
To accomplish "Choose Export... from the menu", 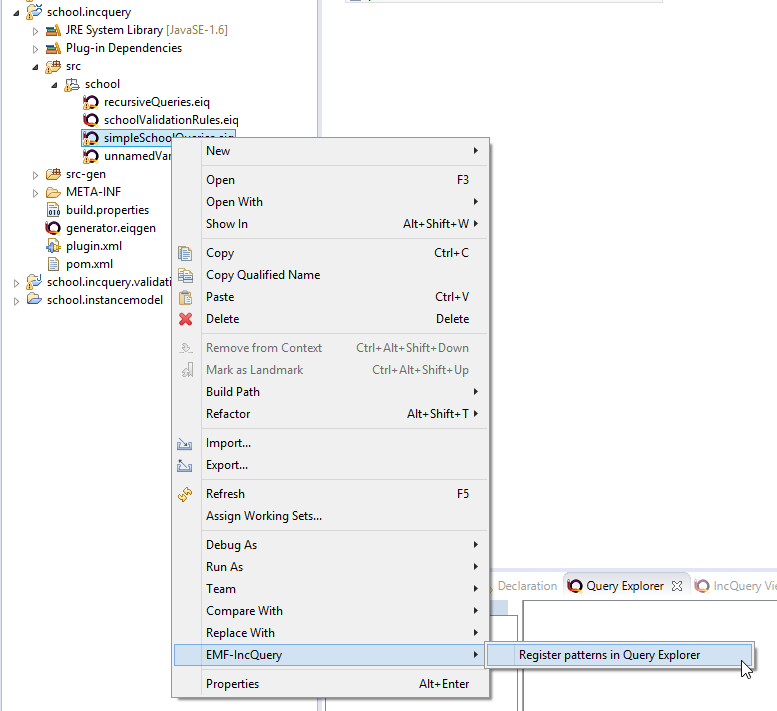I will coord(331,465).
